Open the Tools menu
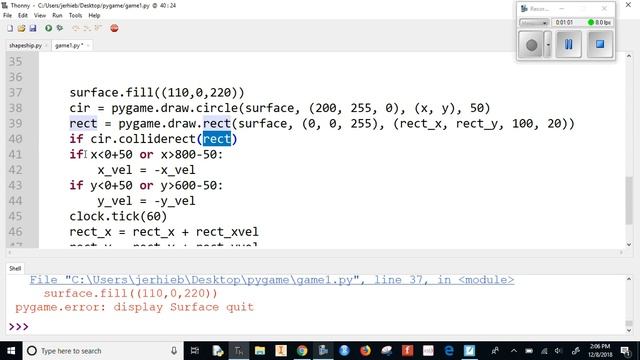The width and height of the screenshot is (640, 360). pyautogui.click(x=75, y=15)
